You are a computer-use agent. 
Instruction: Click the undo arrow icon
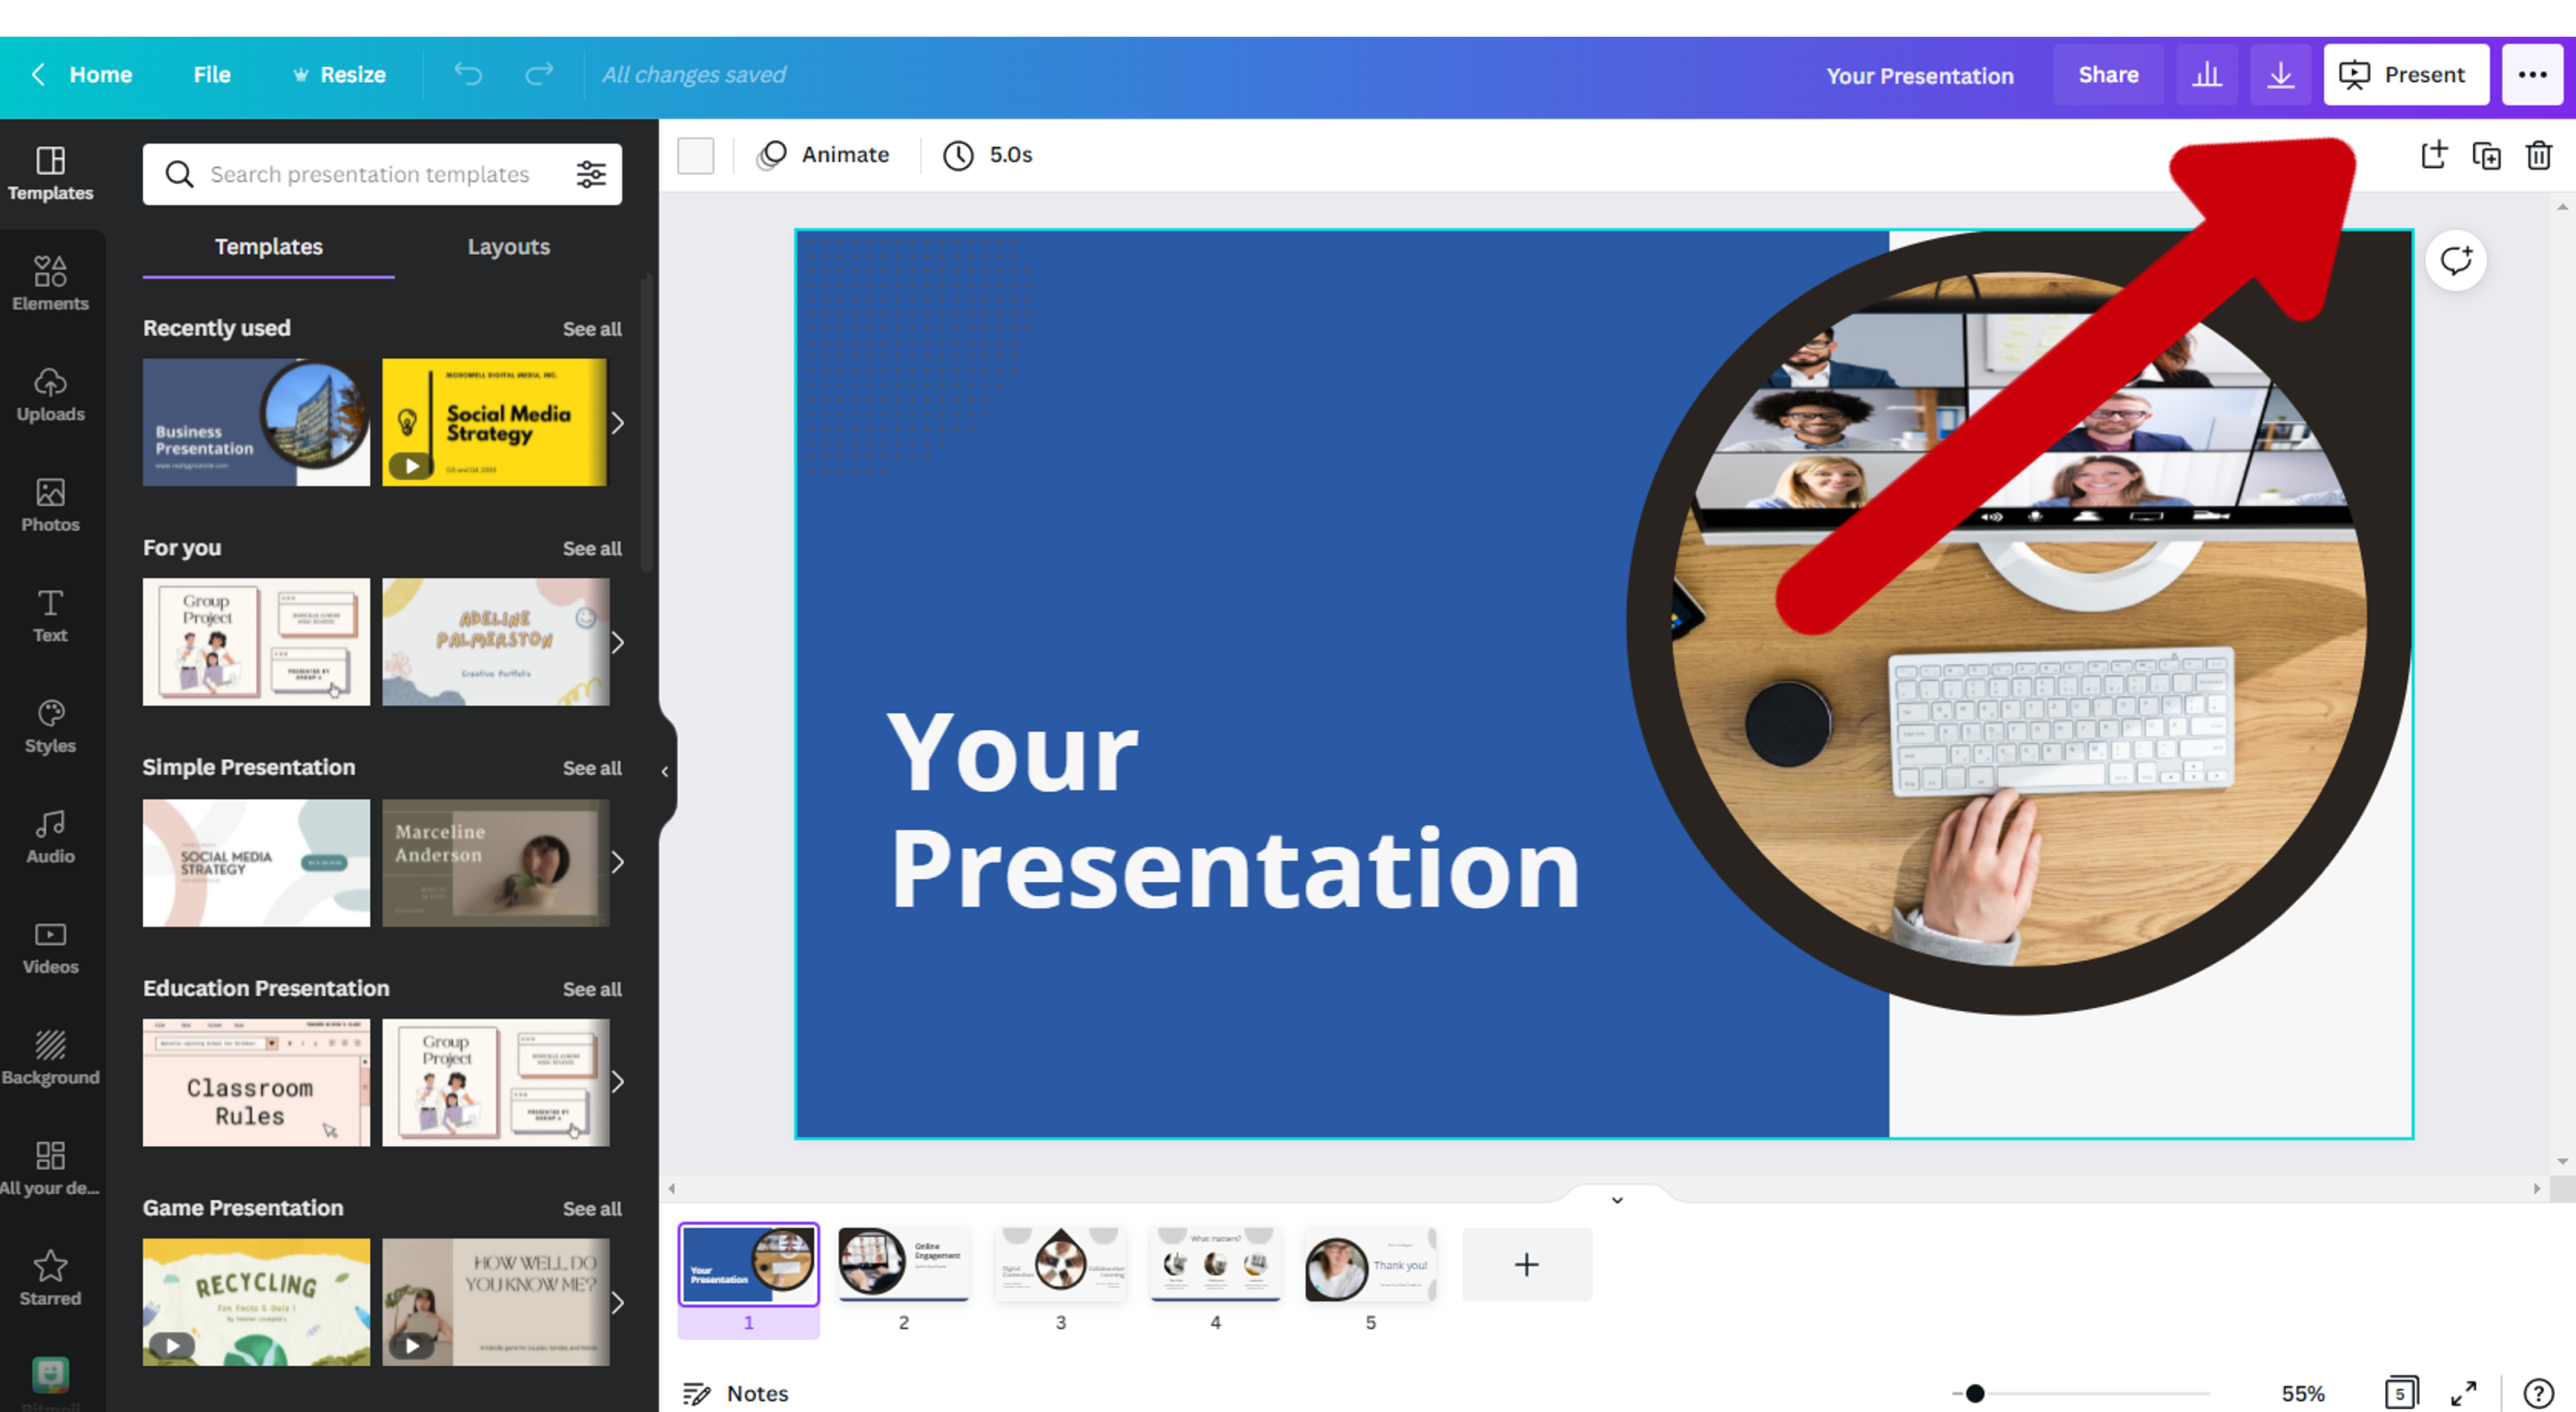(x=467, y=74)
